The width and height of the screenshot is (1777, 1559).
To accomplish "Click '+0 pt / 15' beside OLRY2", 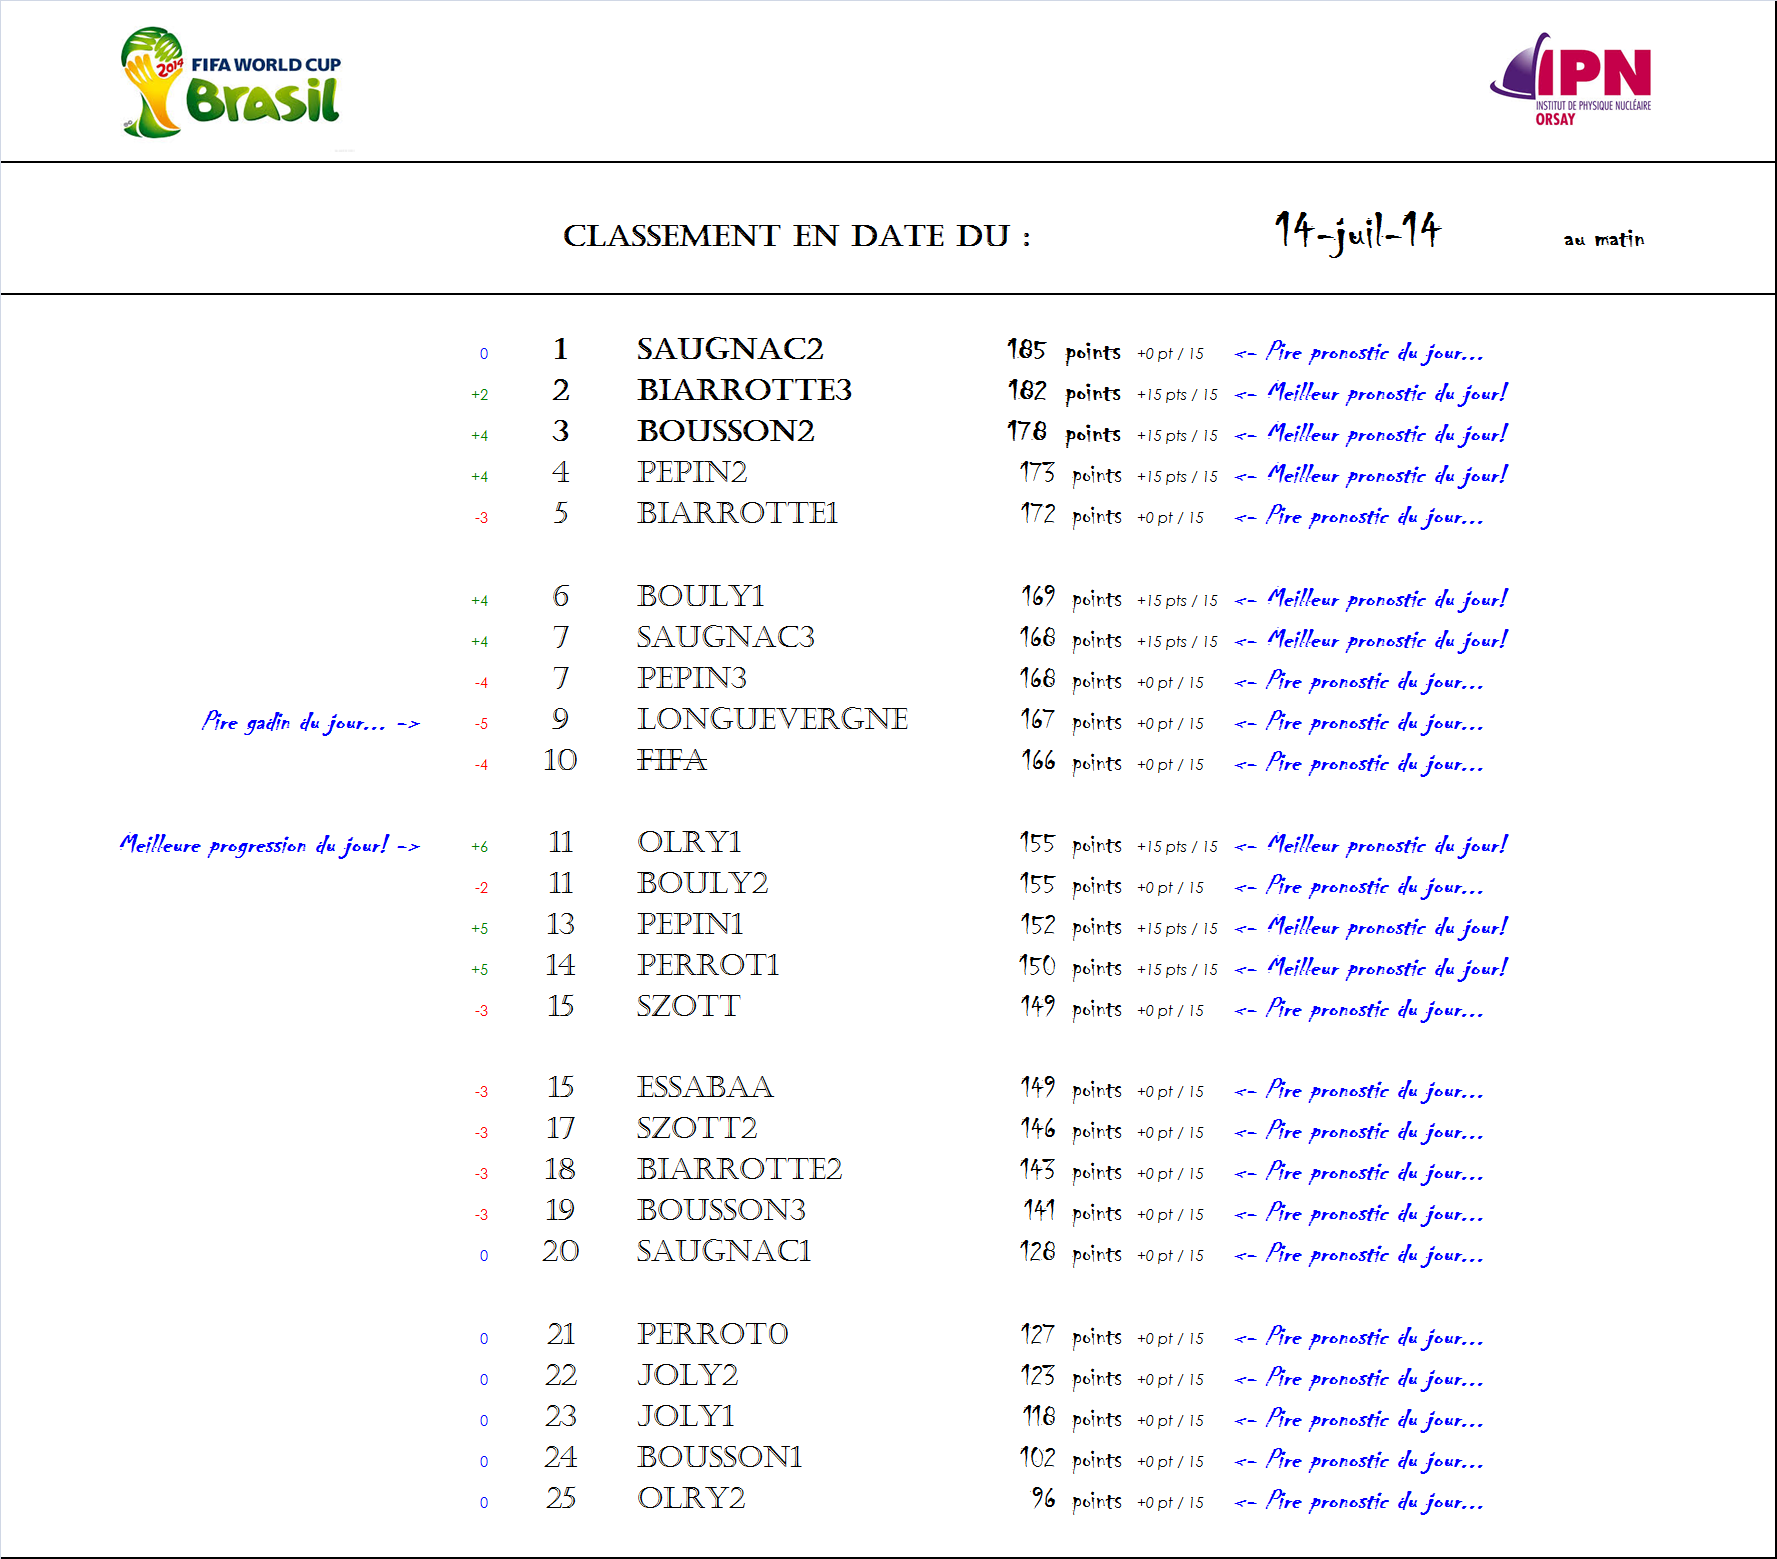I will [x=1170, y=1503].
